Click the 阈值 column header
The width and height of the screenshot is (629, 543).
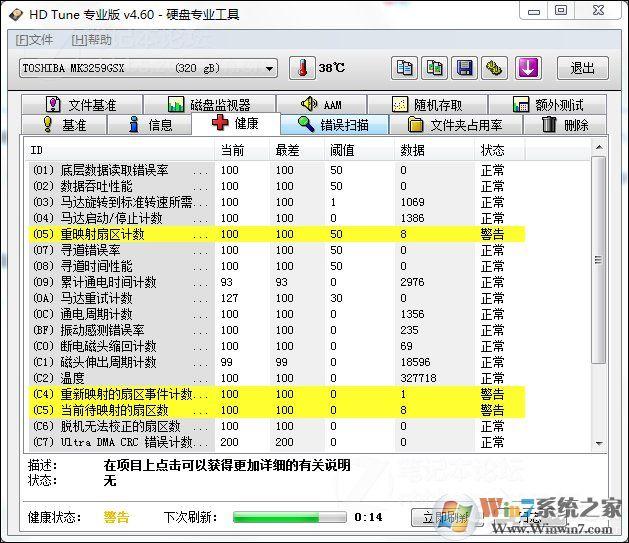pos(359,150)
